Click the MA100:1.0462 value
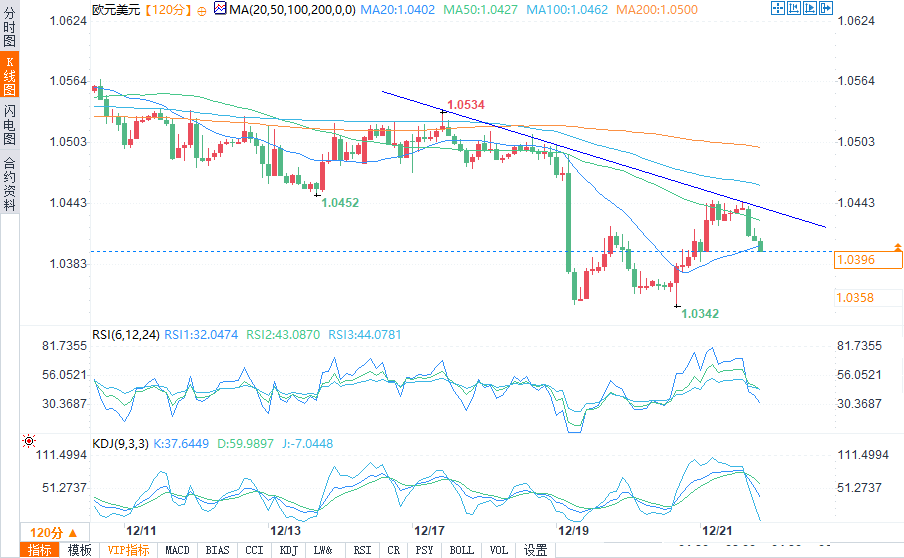The height and width of the screenshot is (558, 904). [567, 10]
